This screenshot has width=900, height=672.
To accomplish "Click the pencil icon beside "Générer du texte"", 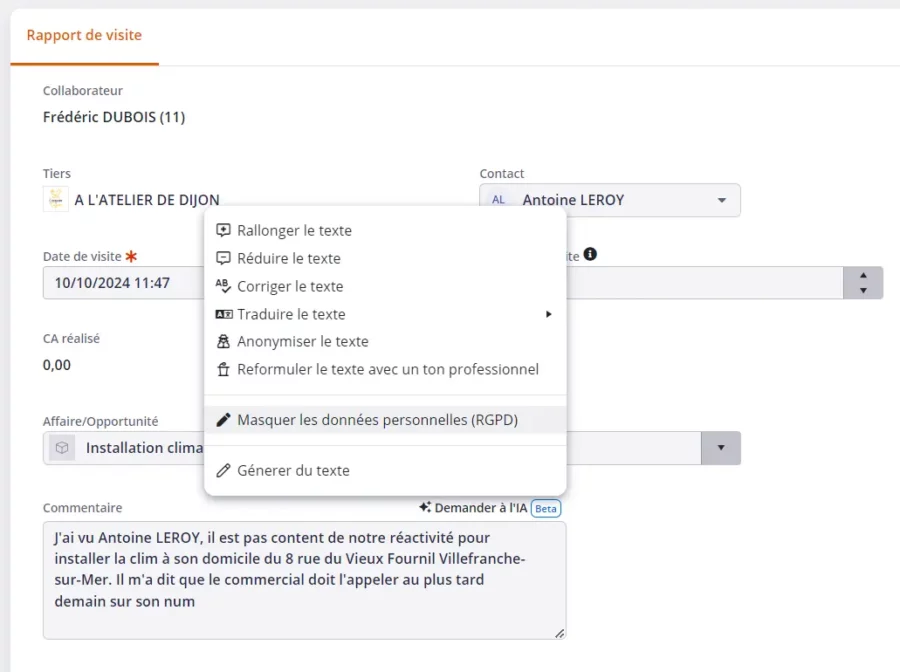I will pyautogui.click(x=226, y=470).
